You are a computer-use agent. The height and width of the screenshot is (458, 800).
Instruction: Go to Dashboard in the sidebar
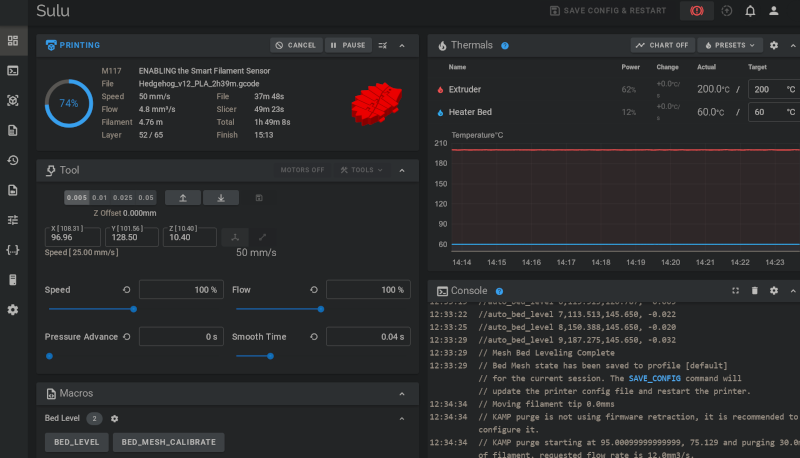coord(13,41)
